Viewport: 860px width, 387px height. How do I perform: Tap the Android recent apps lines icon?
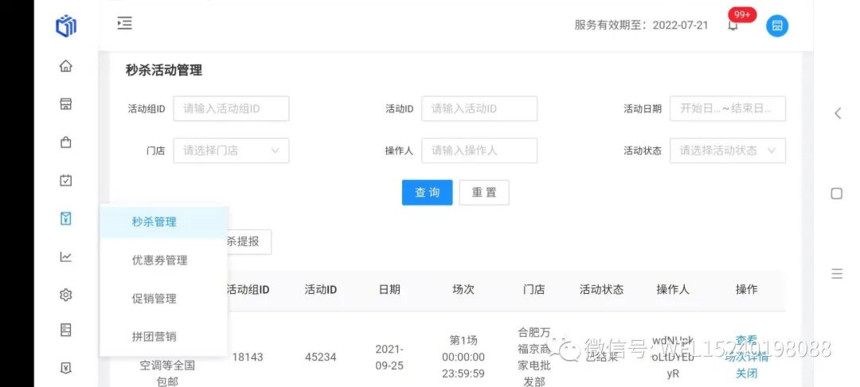(836, 274)
